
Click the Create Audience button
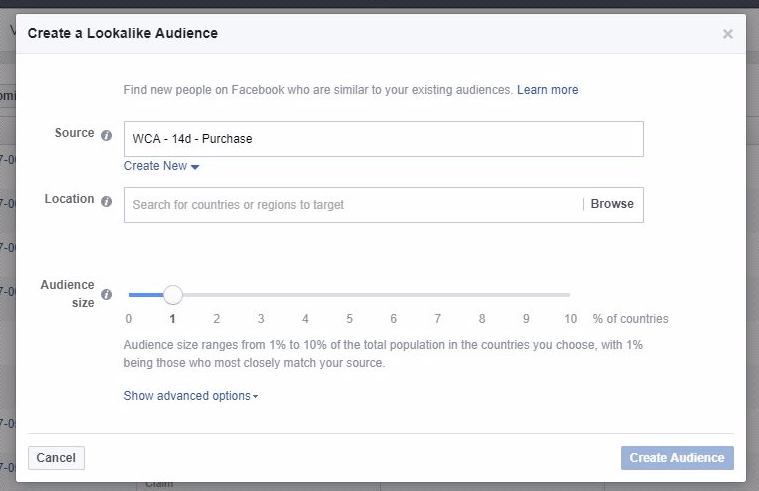coord(677,458)
